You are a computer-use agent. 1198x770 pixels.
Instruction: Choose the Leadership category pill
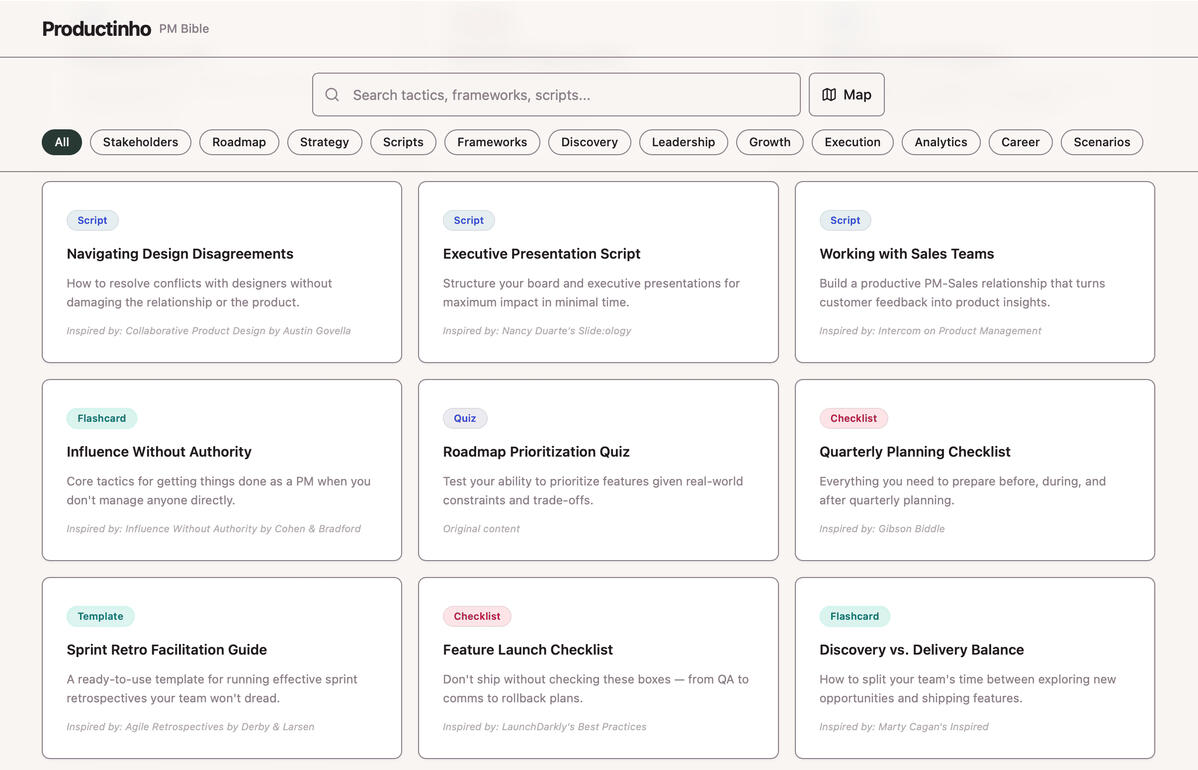(683, 142)
